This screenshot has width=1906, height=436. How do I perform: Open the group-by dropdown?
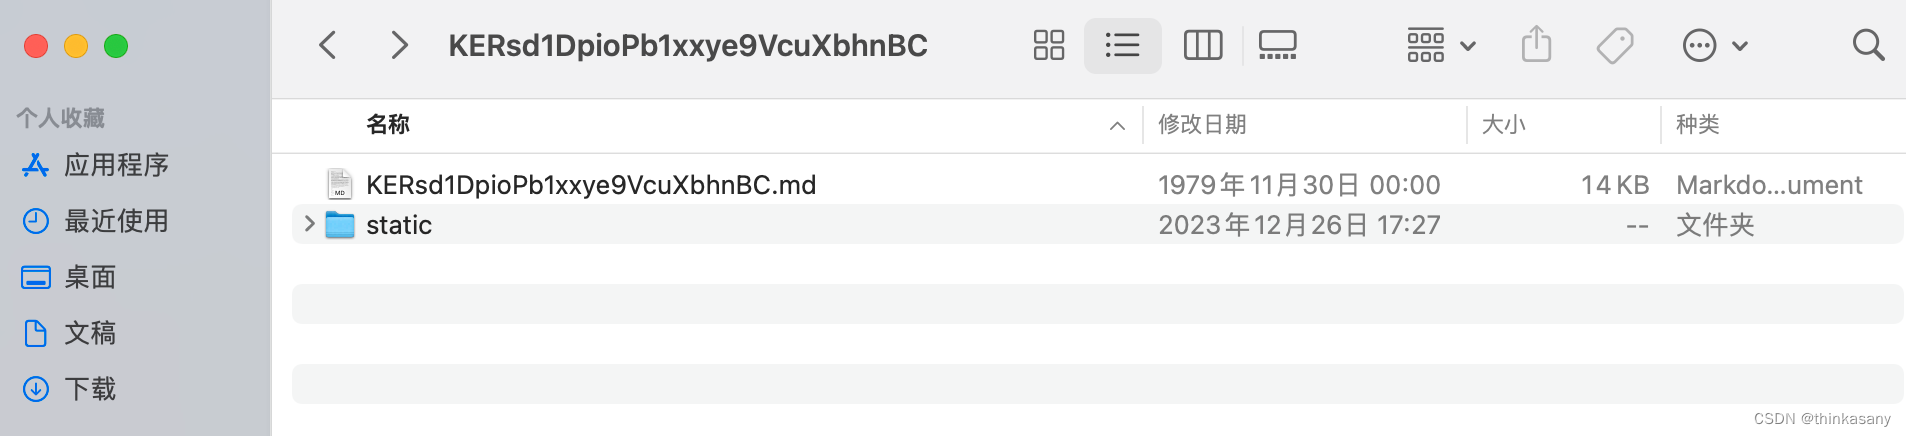[x=1441, y=45]
